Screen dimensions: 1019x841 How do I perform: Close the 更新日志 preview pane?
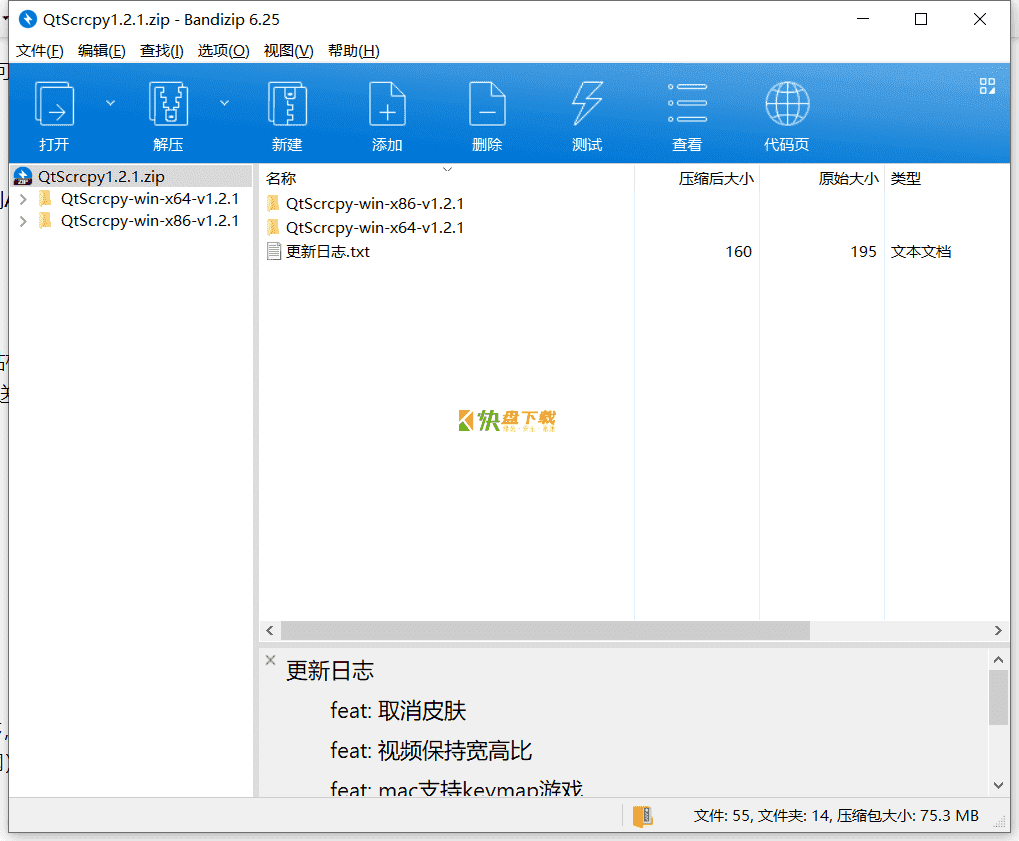pos(270,660)
